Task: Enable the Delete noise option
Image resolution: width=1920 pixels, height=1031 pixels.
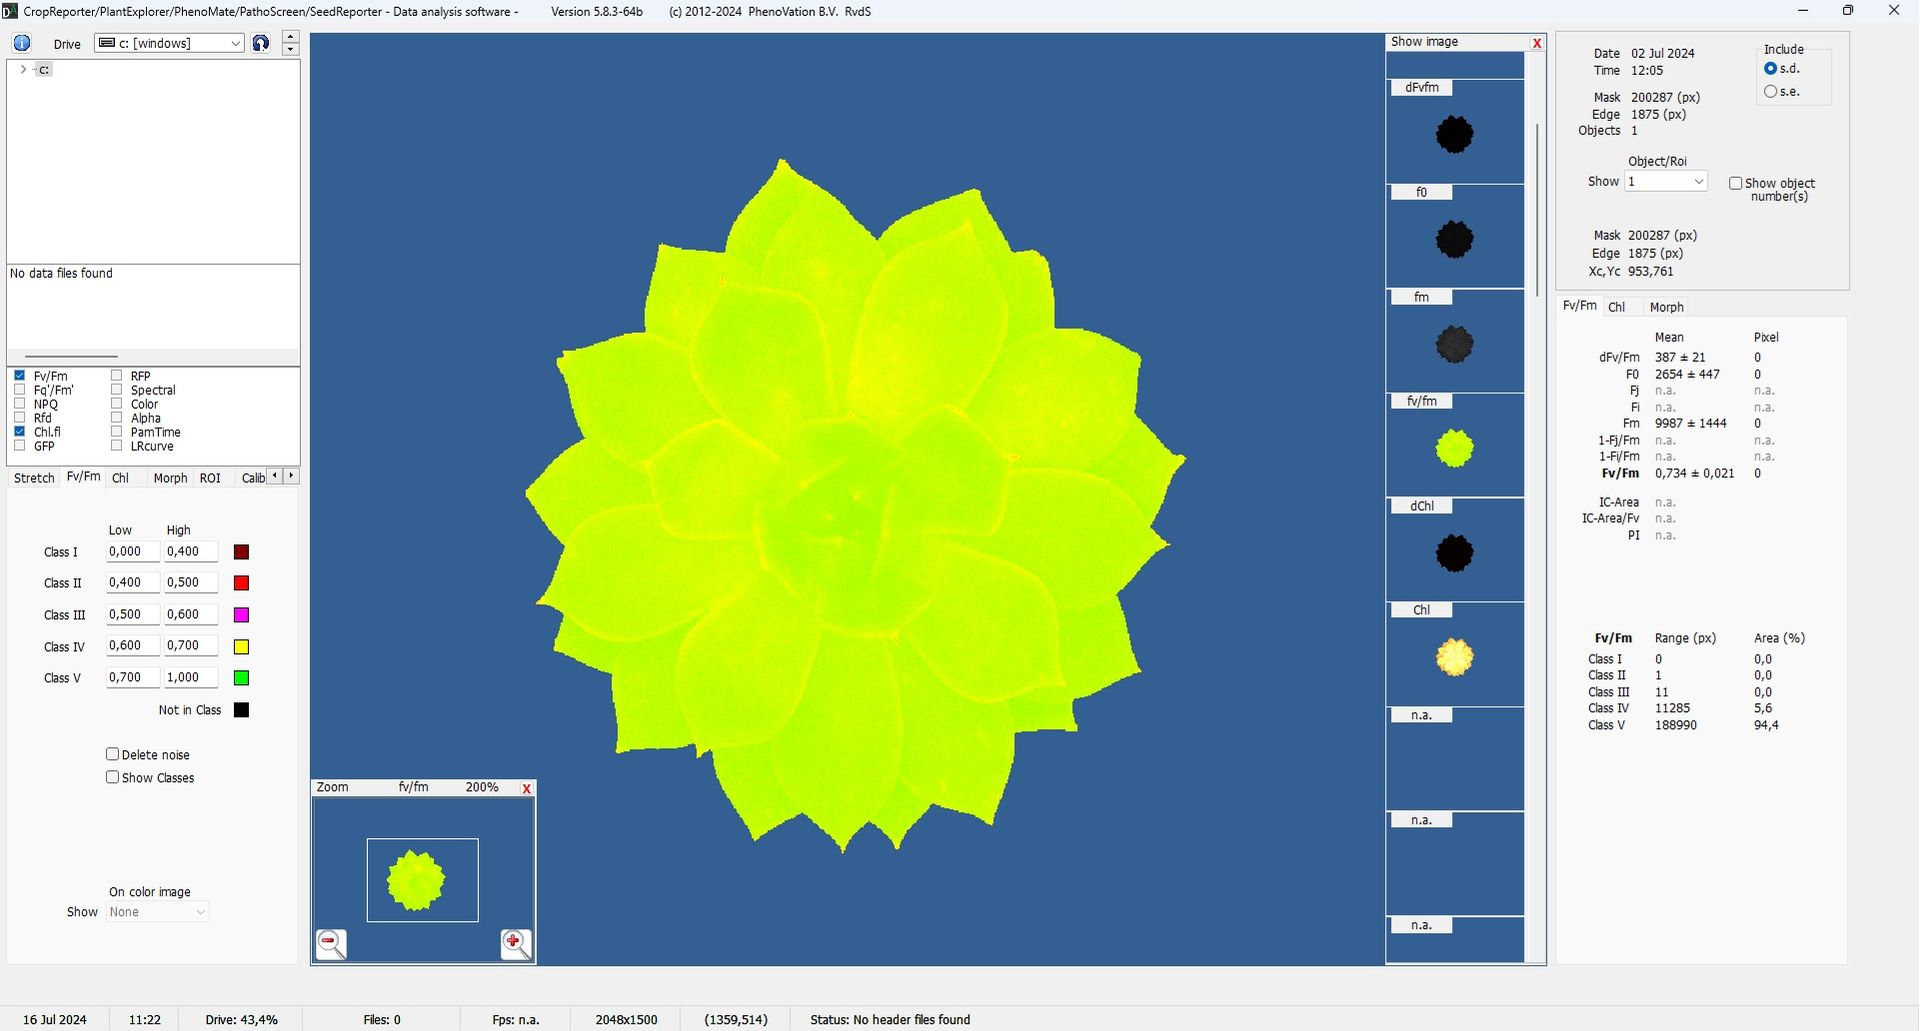Action: (112, 754)
